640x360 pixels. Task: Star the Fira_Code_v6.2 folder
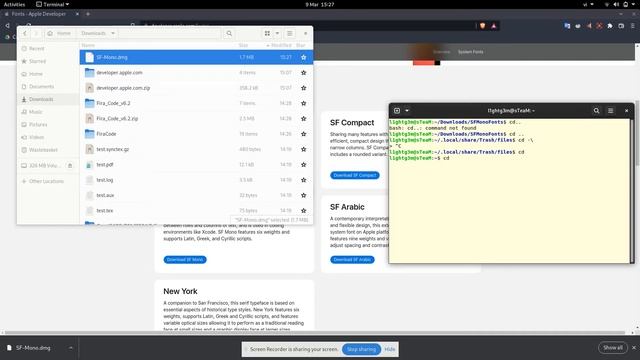tap(303, 103)
